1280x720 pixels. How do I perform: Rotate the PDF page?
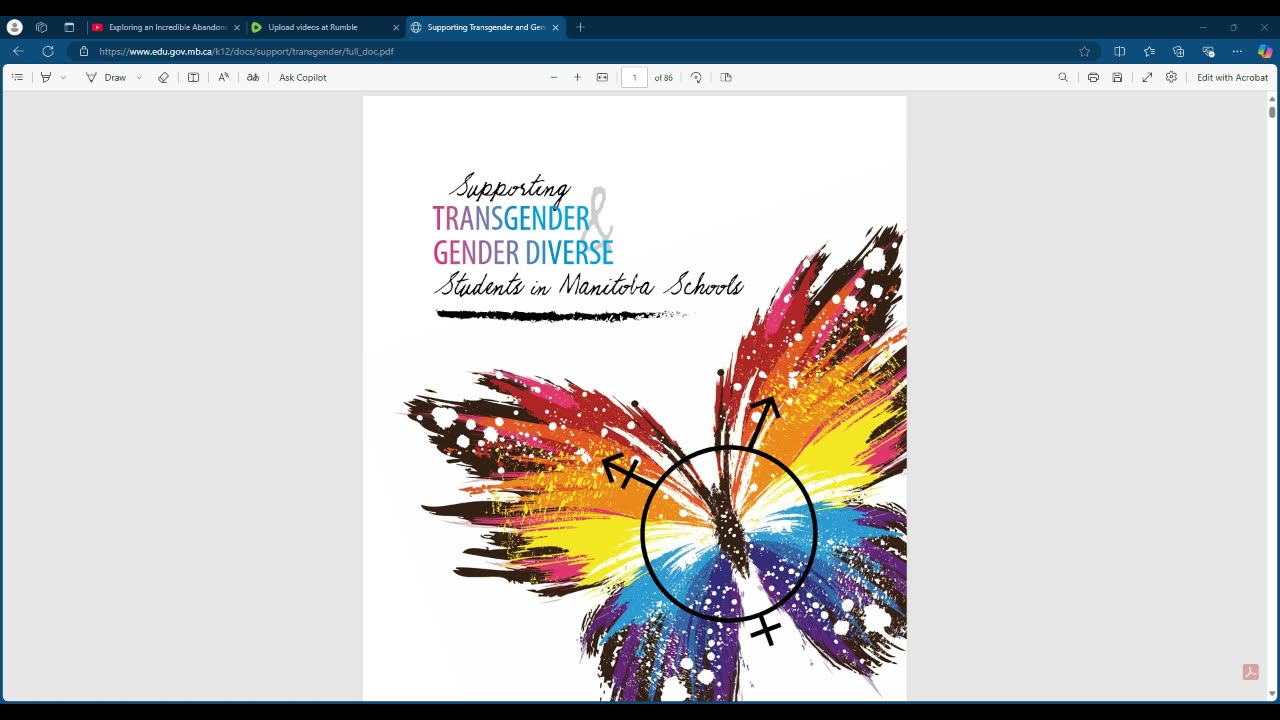point(696,77)
